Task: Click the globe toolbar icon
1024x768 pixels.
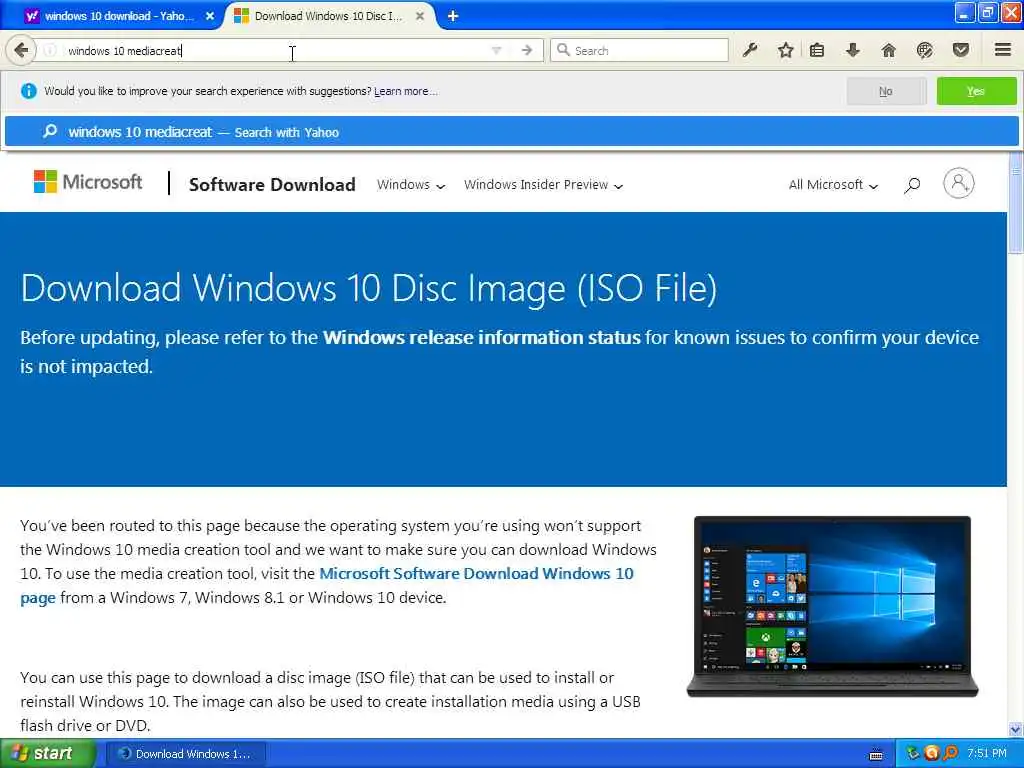Action: pyautogui.click(x=924, y=50)
